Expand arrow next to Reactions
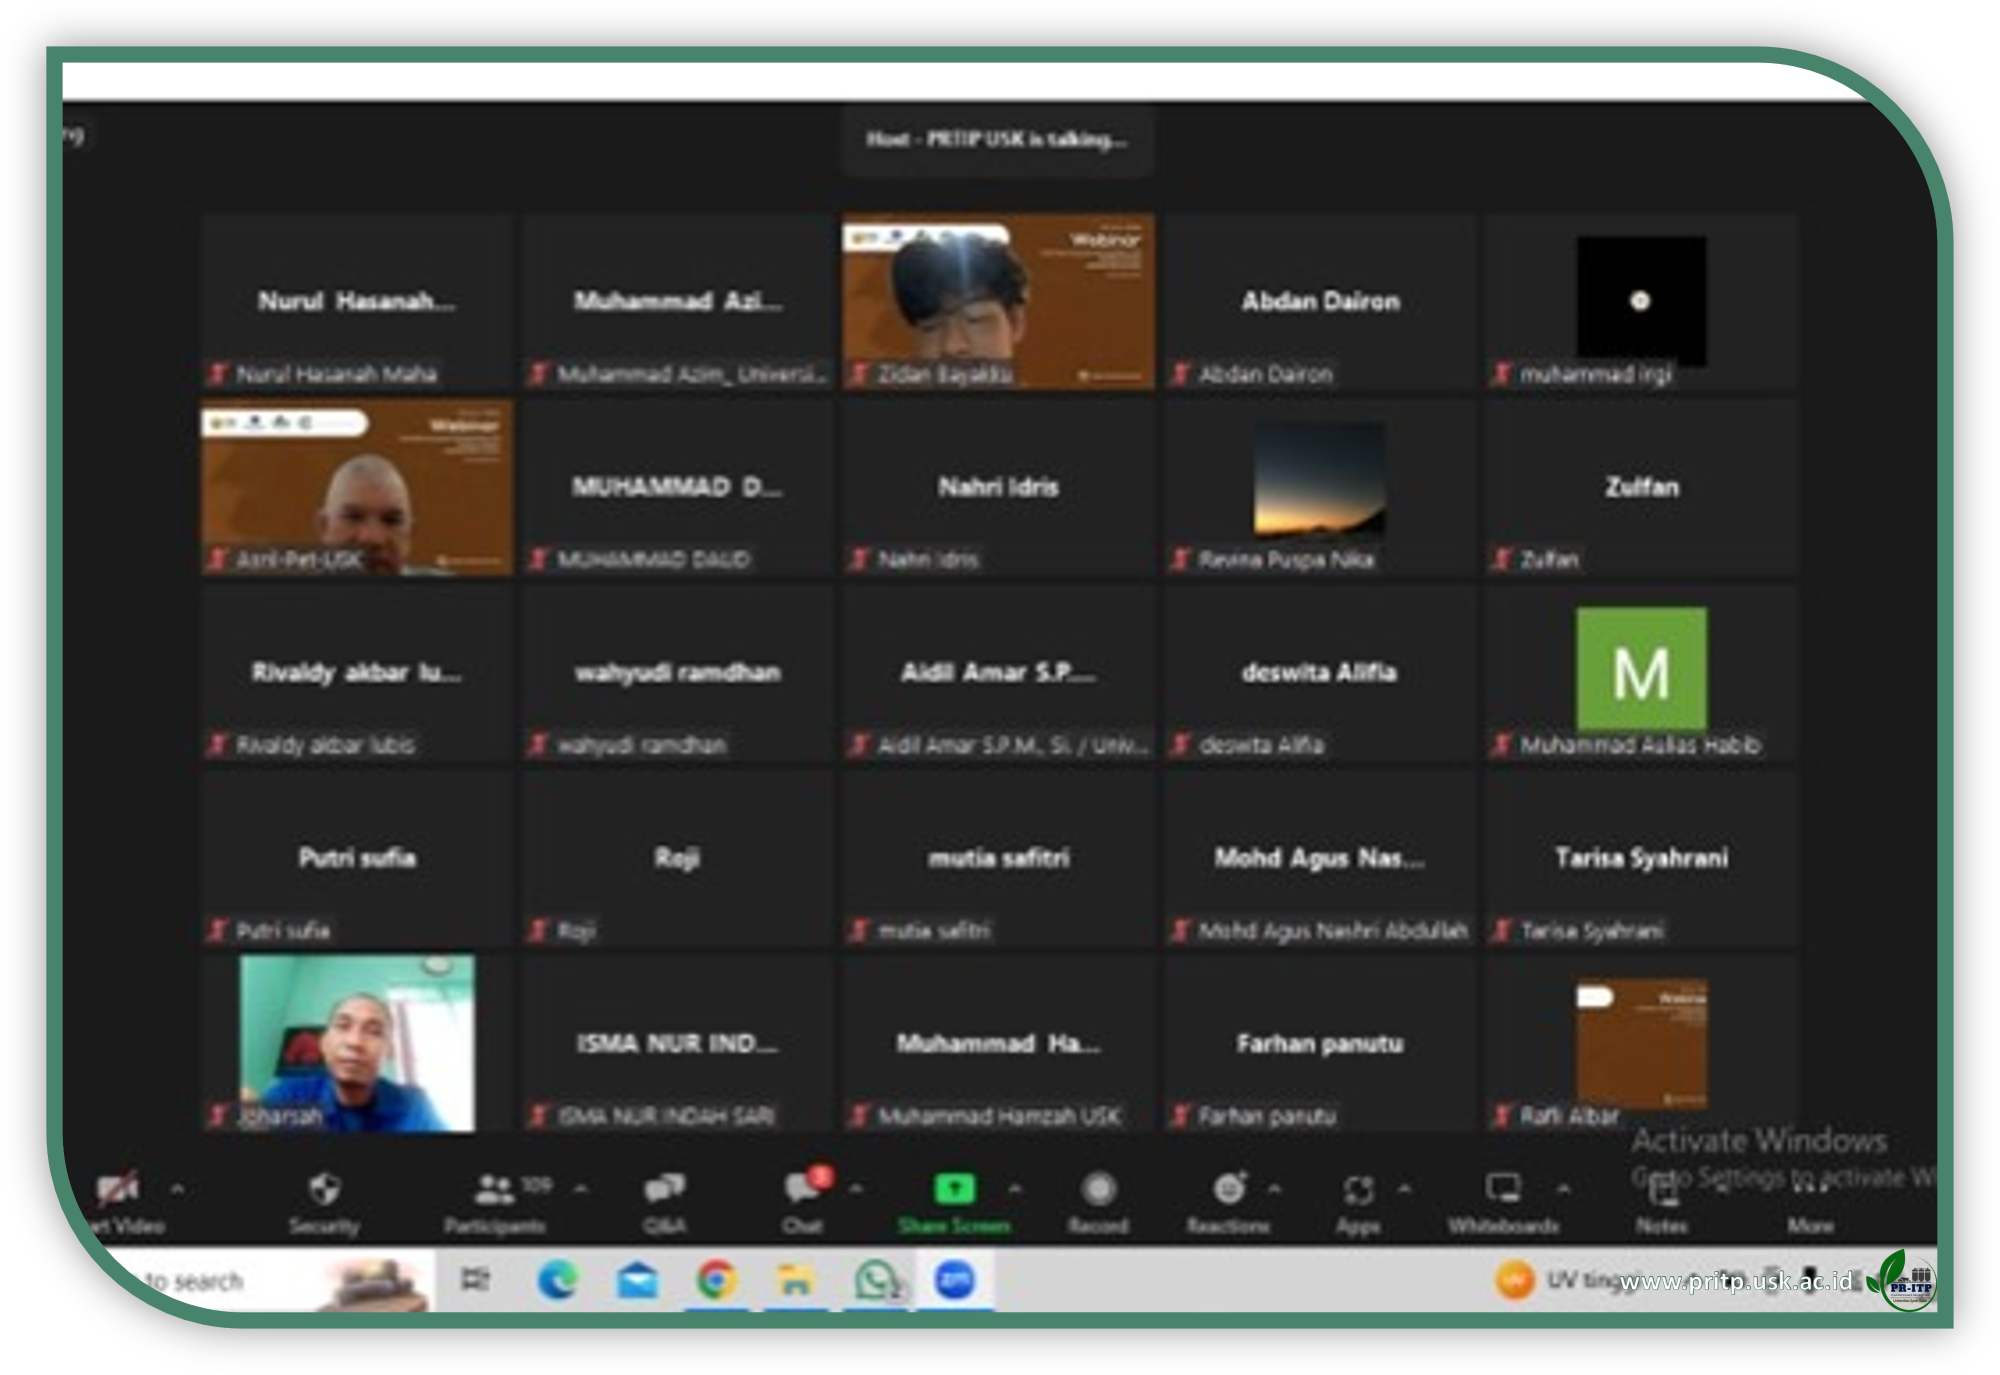 [x=1275, y=1189]
